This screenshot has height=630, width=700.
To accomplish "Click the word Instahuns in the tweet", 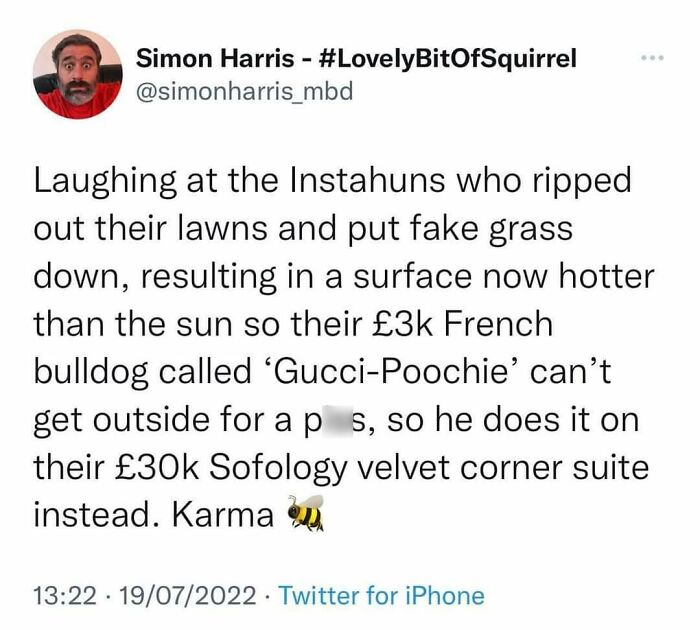I will (367, 180).
